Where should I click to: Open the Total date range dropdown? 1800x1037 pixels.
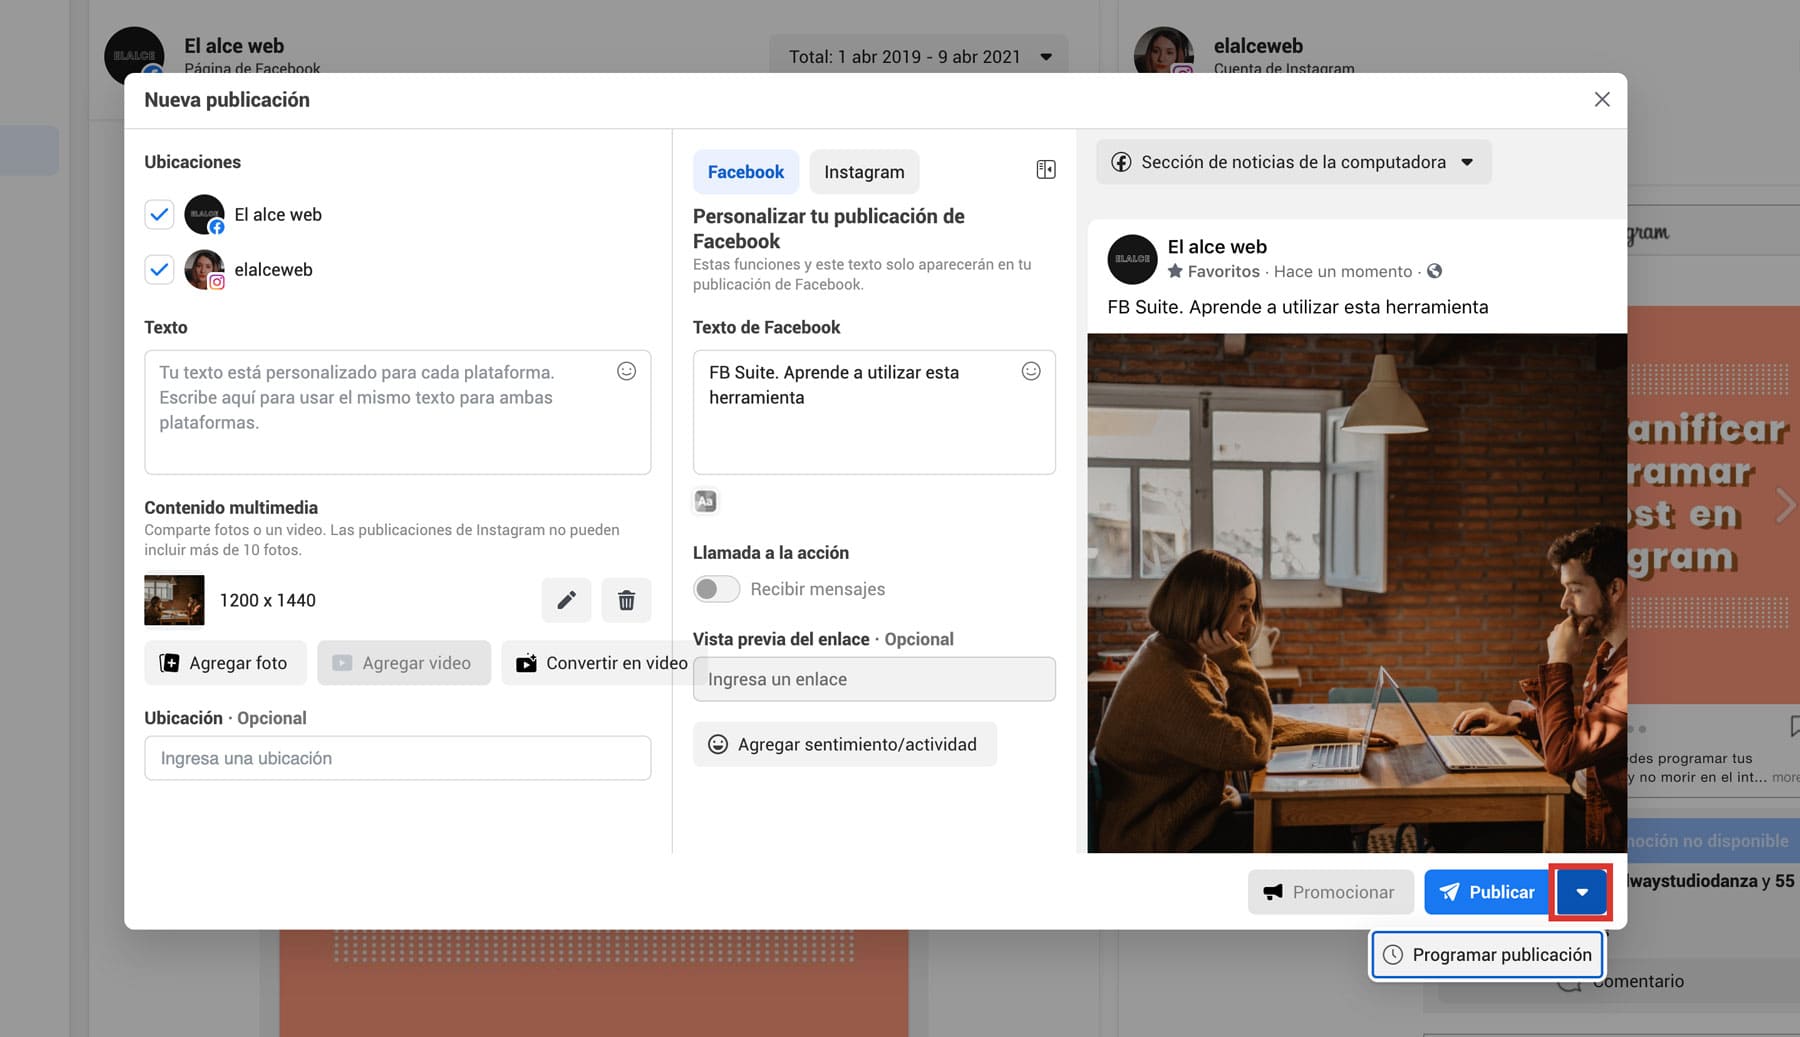(918, 57)
